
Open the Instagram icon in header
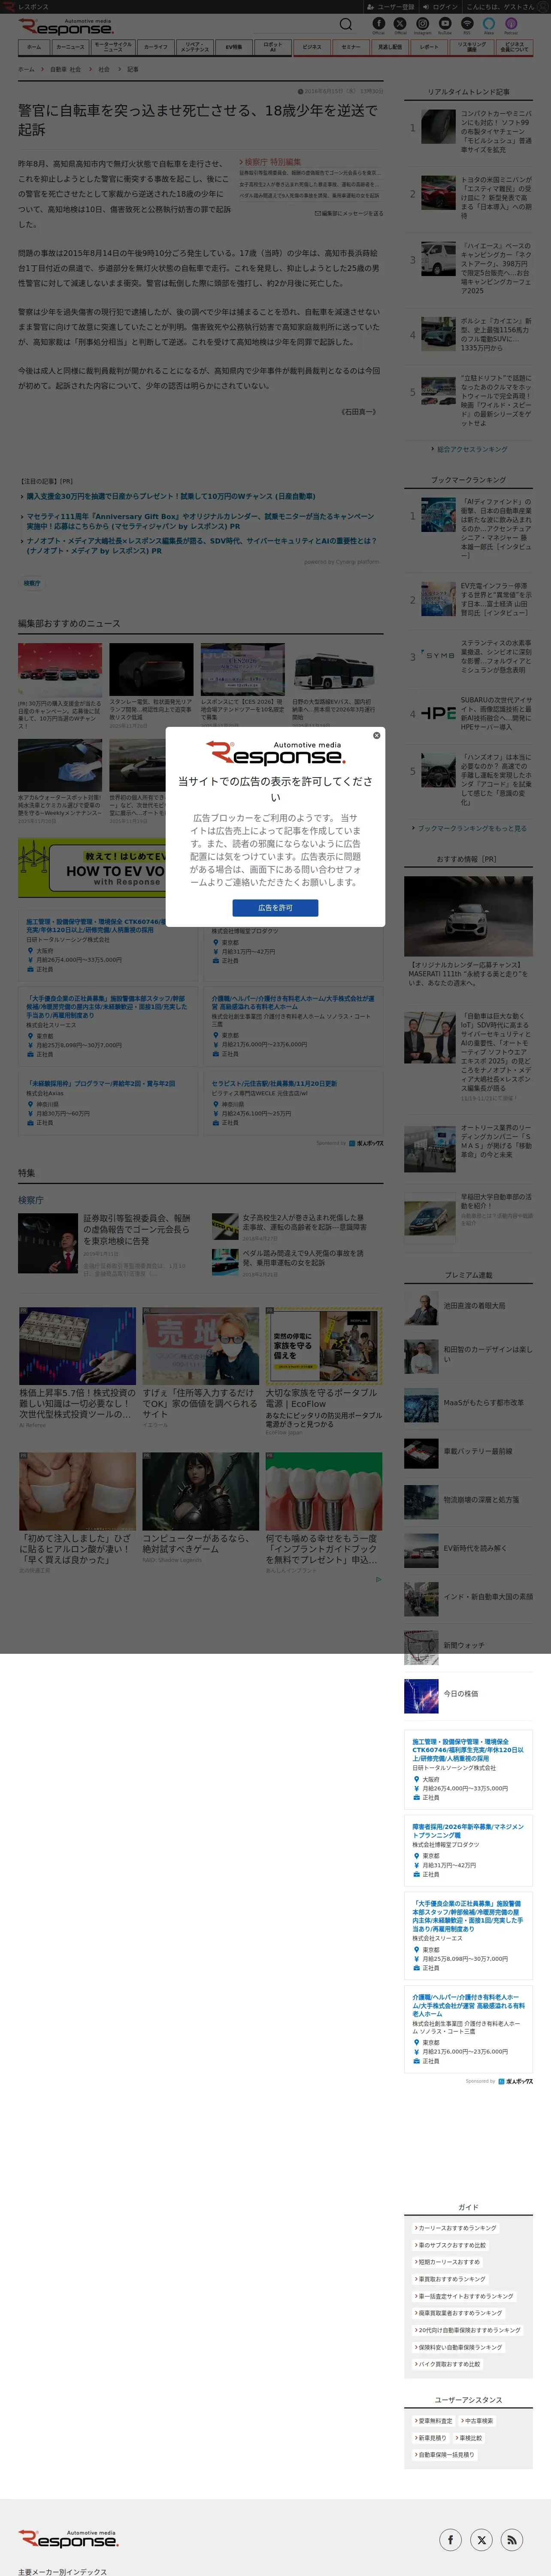pos(422,23)
